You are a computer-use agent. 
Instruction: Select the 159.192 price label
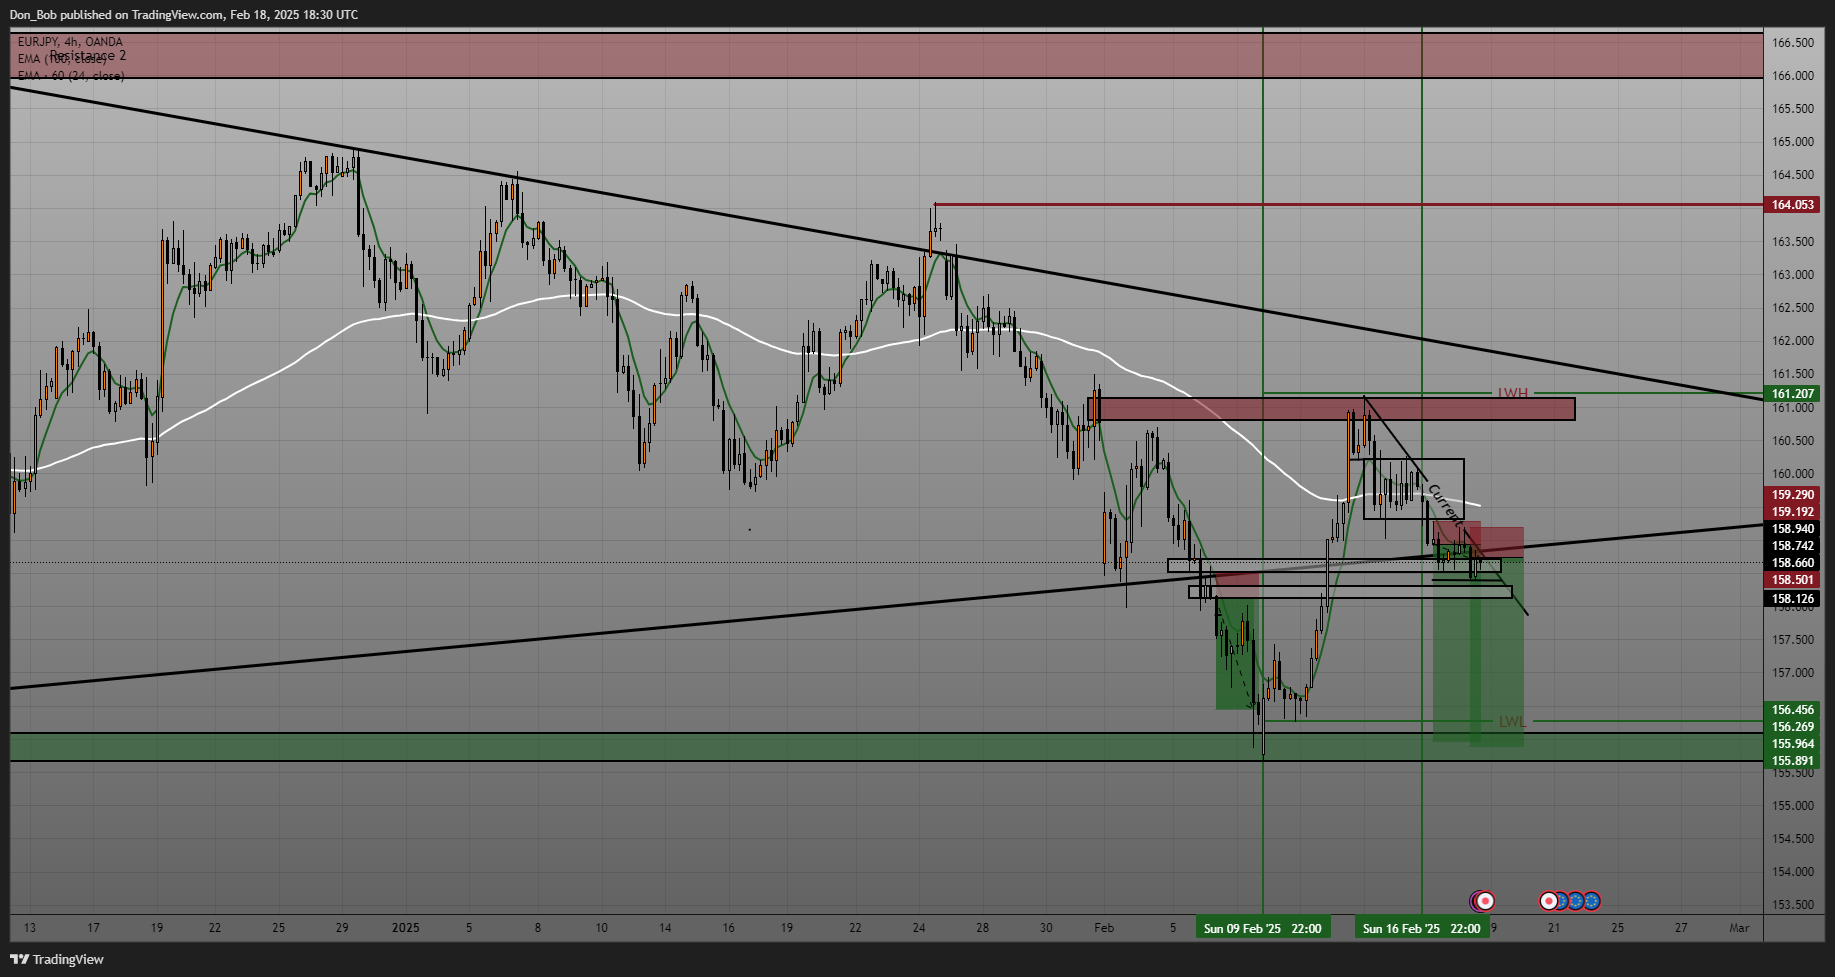[1792, 512]
